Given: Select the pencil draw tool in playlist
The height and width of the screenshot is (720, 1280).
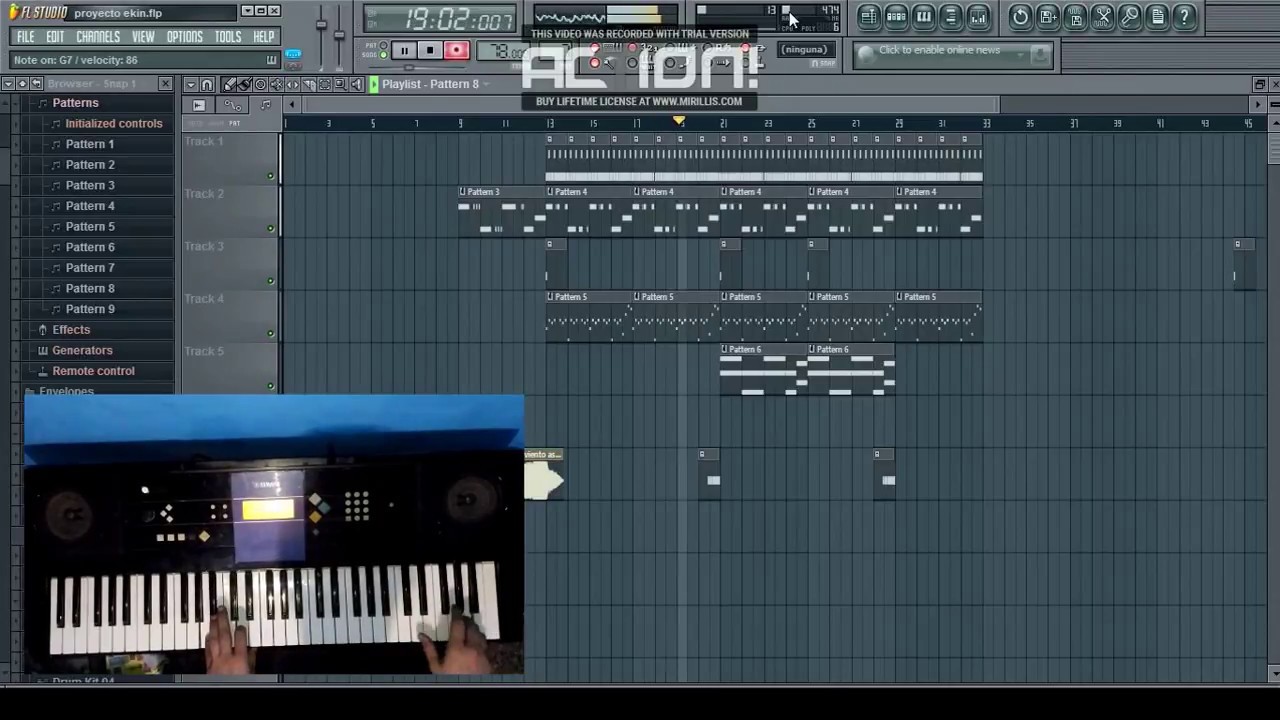Looking at the screenshot, I should pyautogui.click(x=228, y=84).
